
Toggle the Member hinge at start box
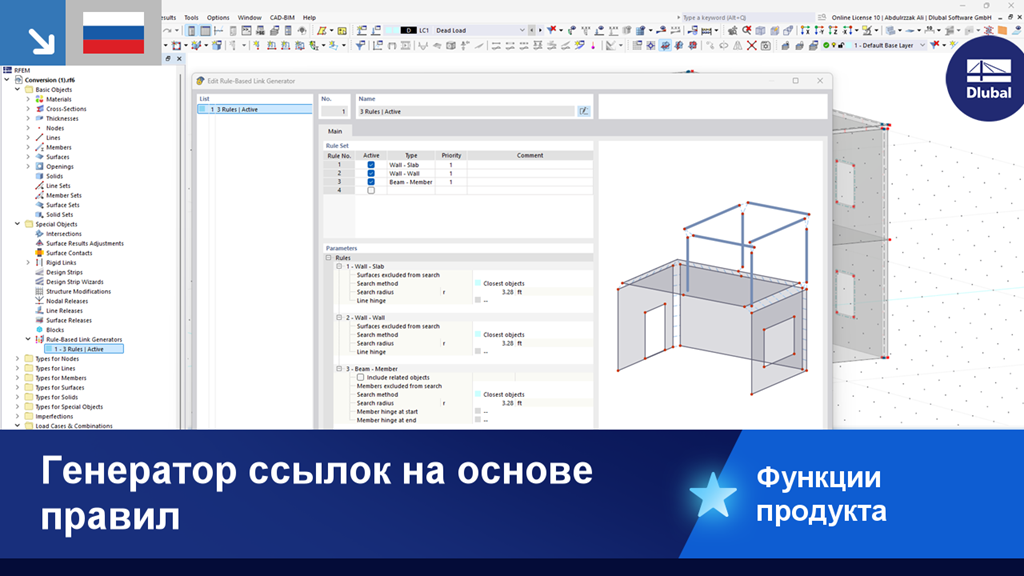tap(477, 411)
